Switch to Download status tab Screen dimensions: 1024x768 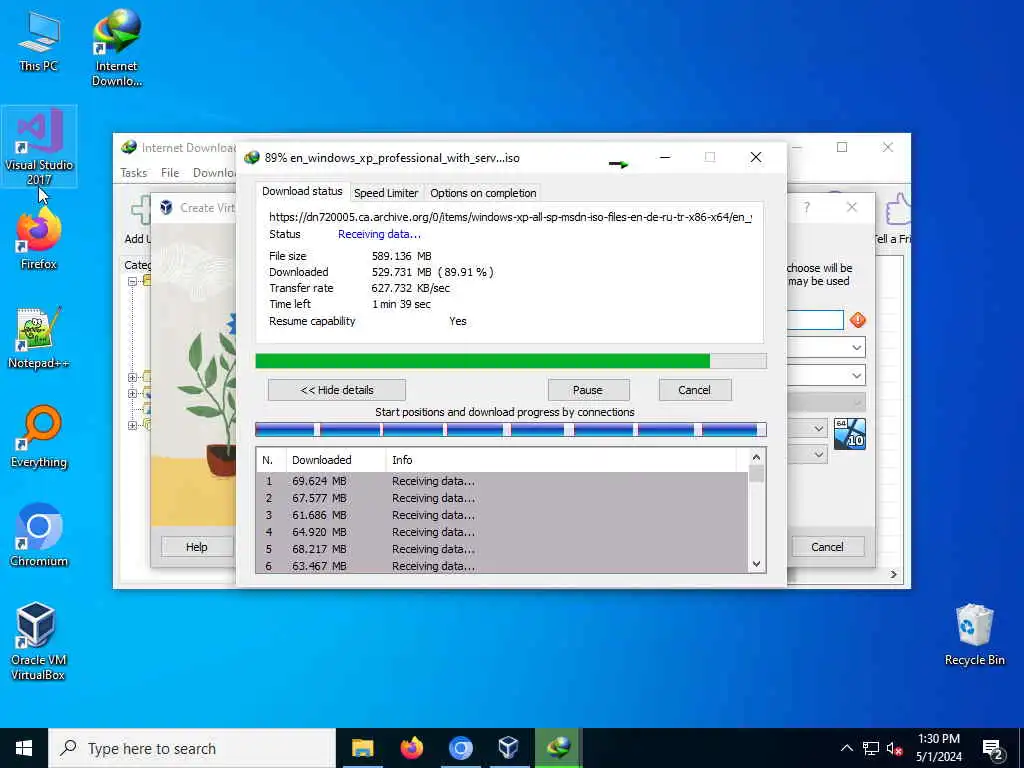(302, 191)
